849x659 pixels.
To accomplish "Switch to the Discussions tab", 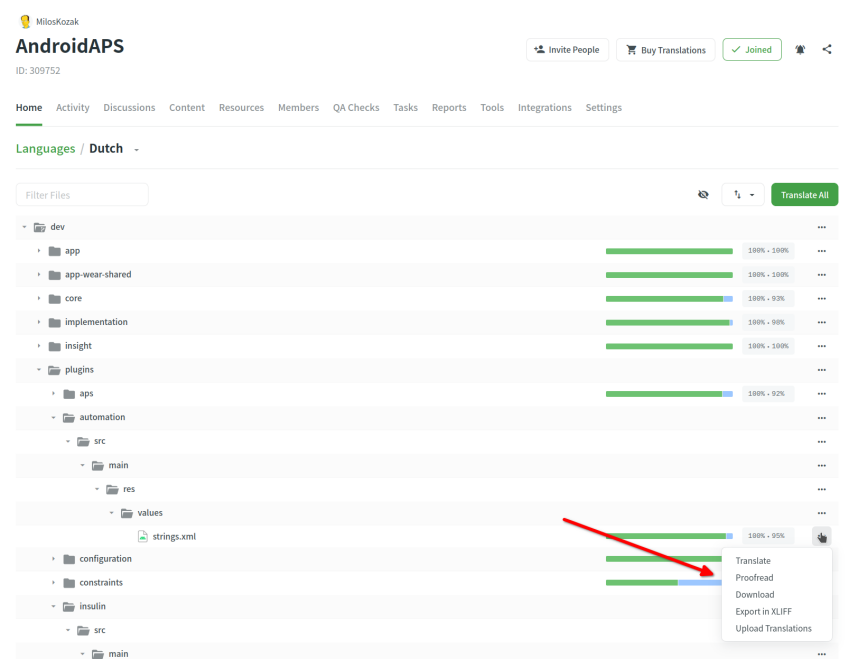I will pyautogui.click(x=129, y=108).
